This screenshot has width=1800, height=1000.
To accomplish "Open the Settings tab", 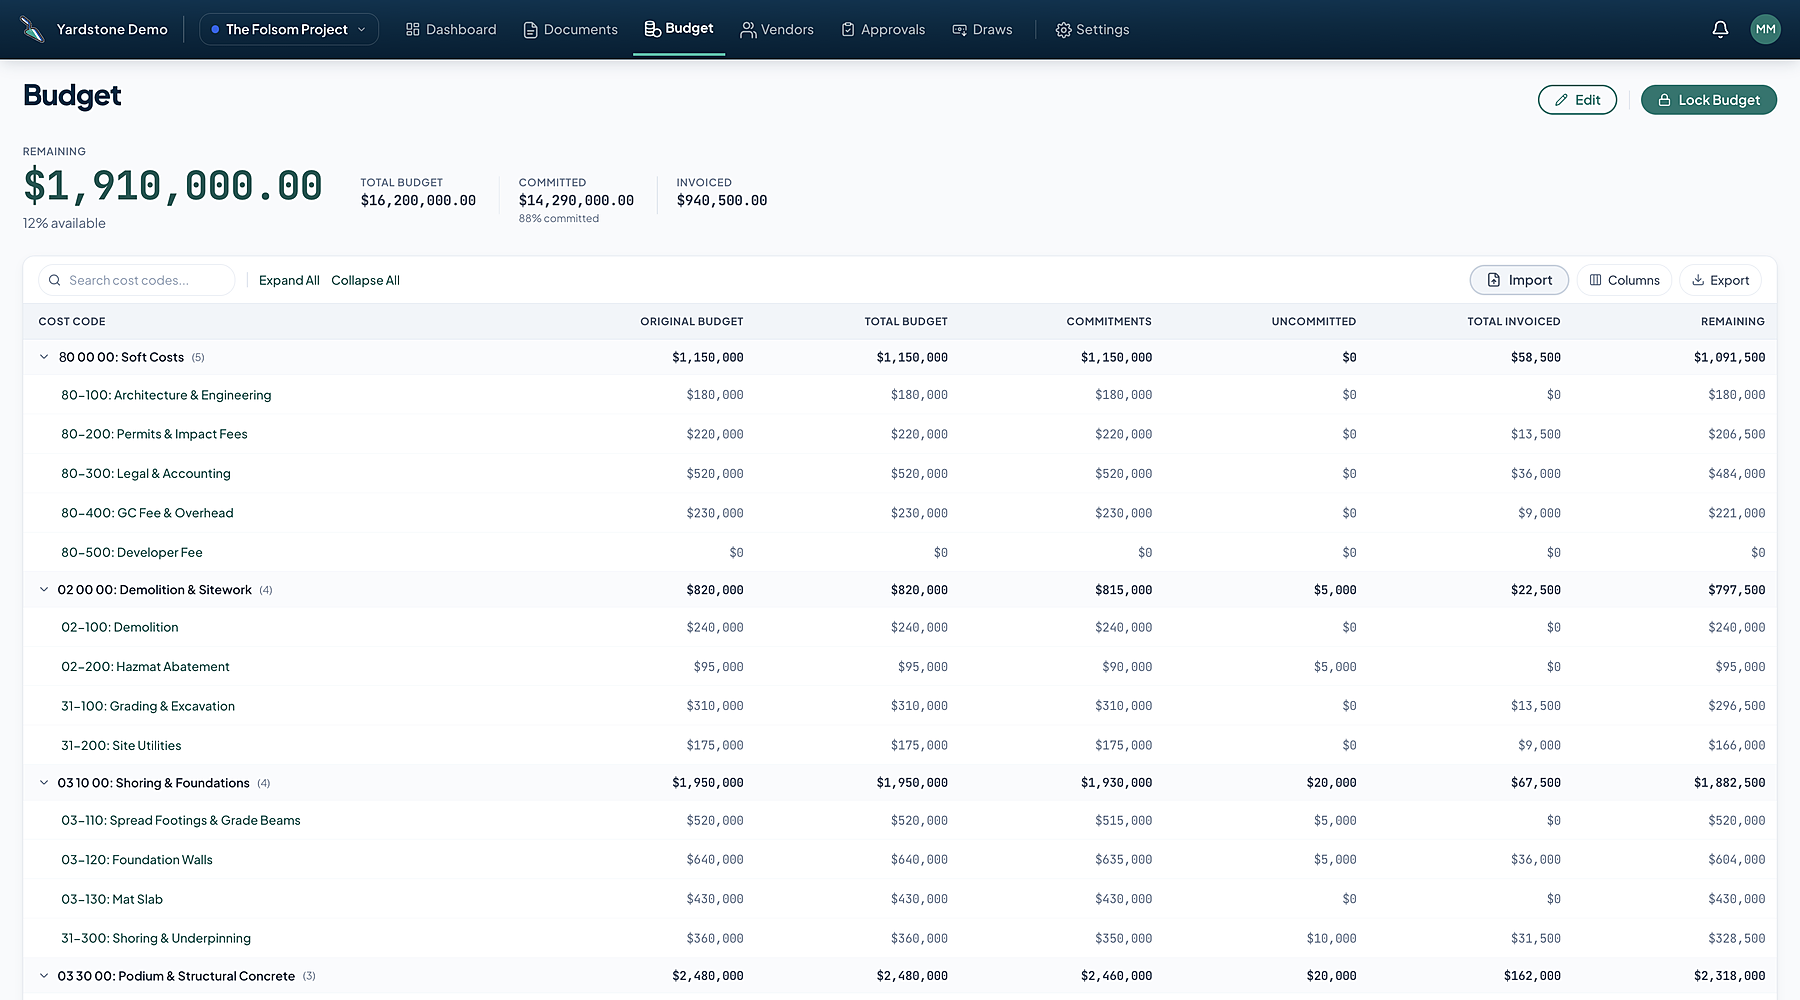I will 1092,29.
